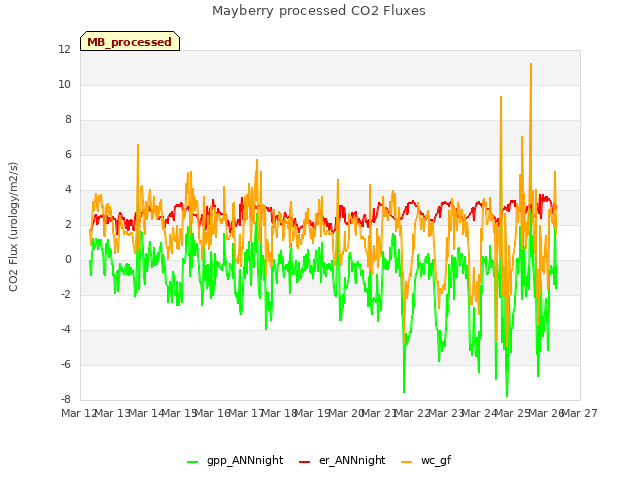Screen dimensions: 640x480
Task: Toggle the wc_gf legend entry
Action: point(426,461)
